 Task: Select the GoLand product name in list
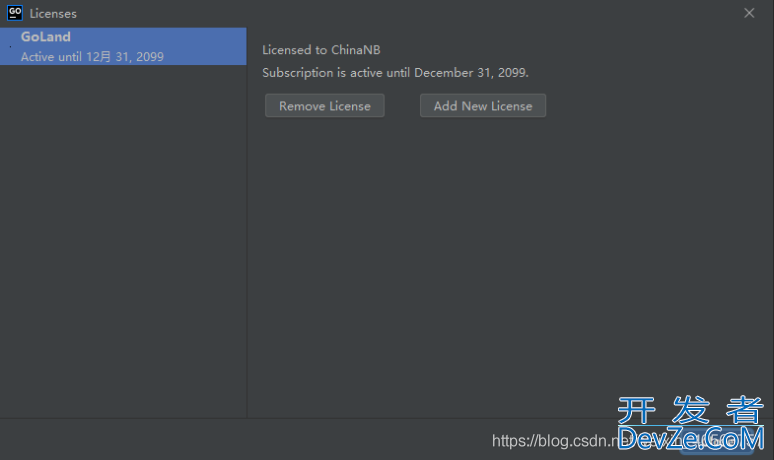(x=45, y=37)
